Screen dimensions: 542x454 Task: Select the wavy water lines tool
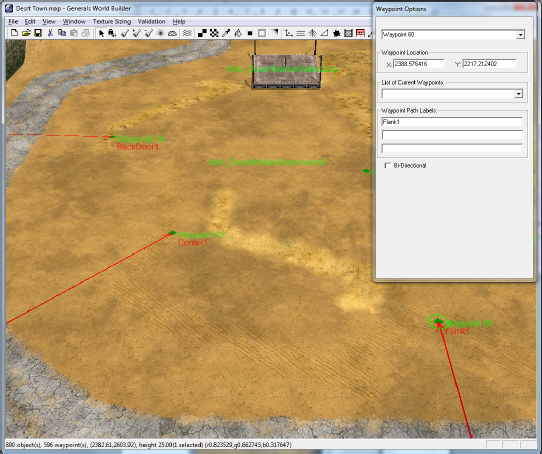click(187, 33)
